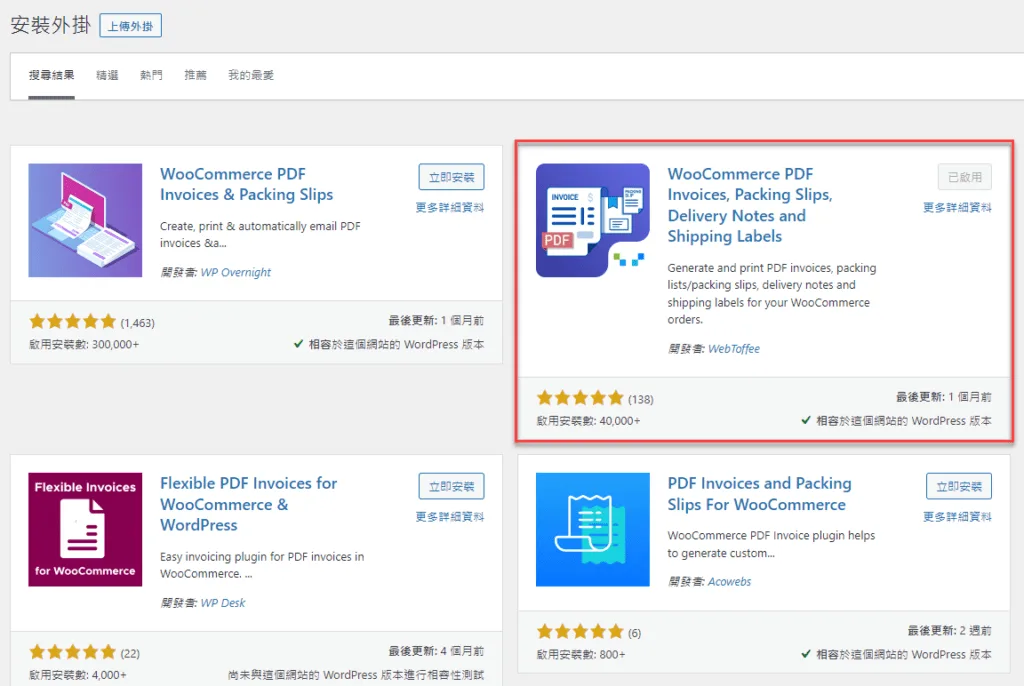Open the WP Overnight developer link
Screen dimensions: 1024x686
[235, 272]
